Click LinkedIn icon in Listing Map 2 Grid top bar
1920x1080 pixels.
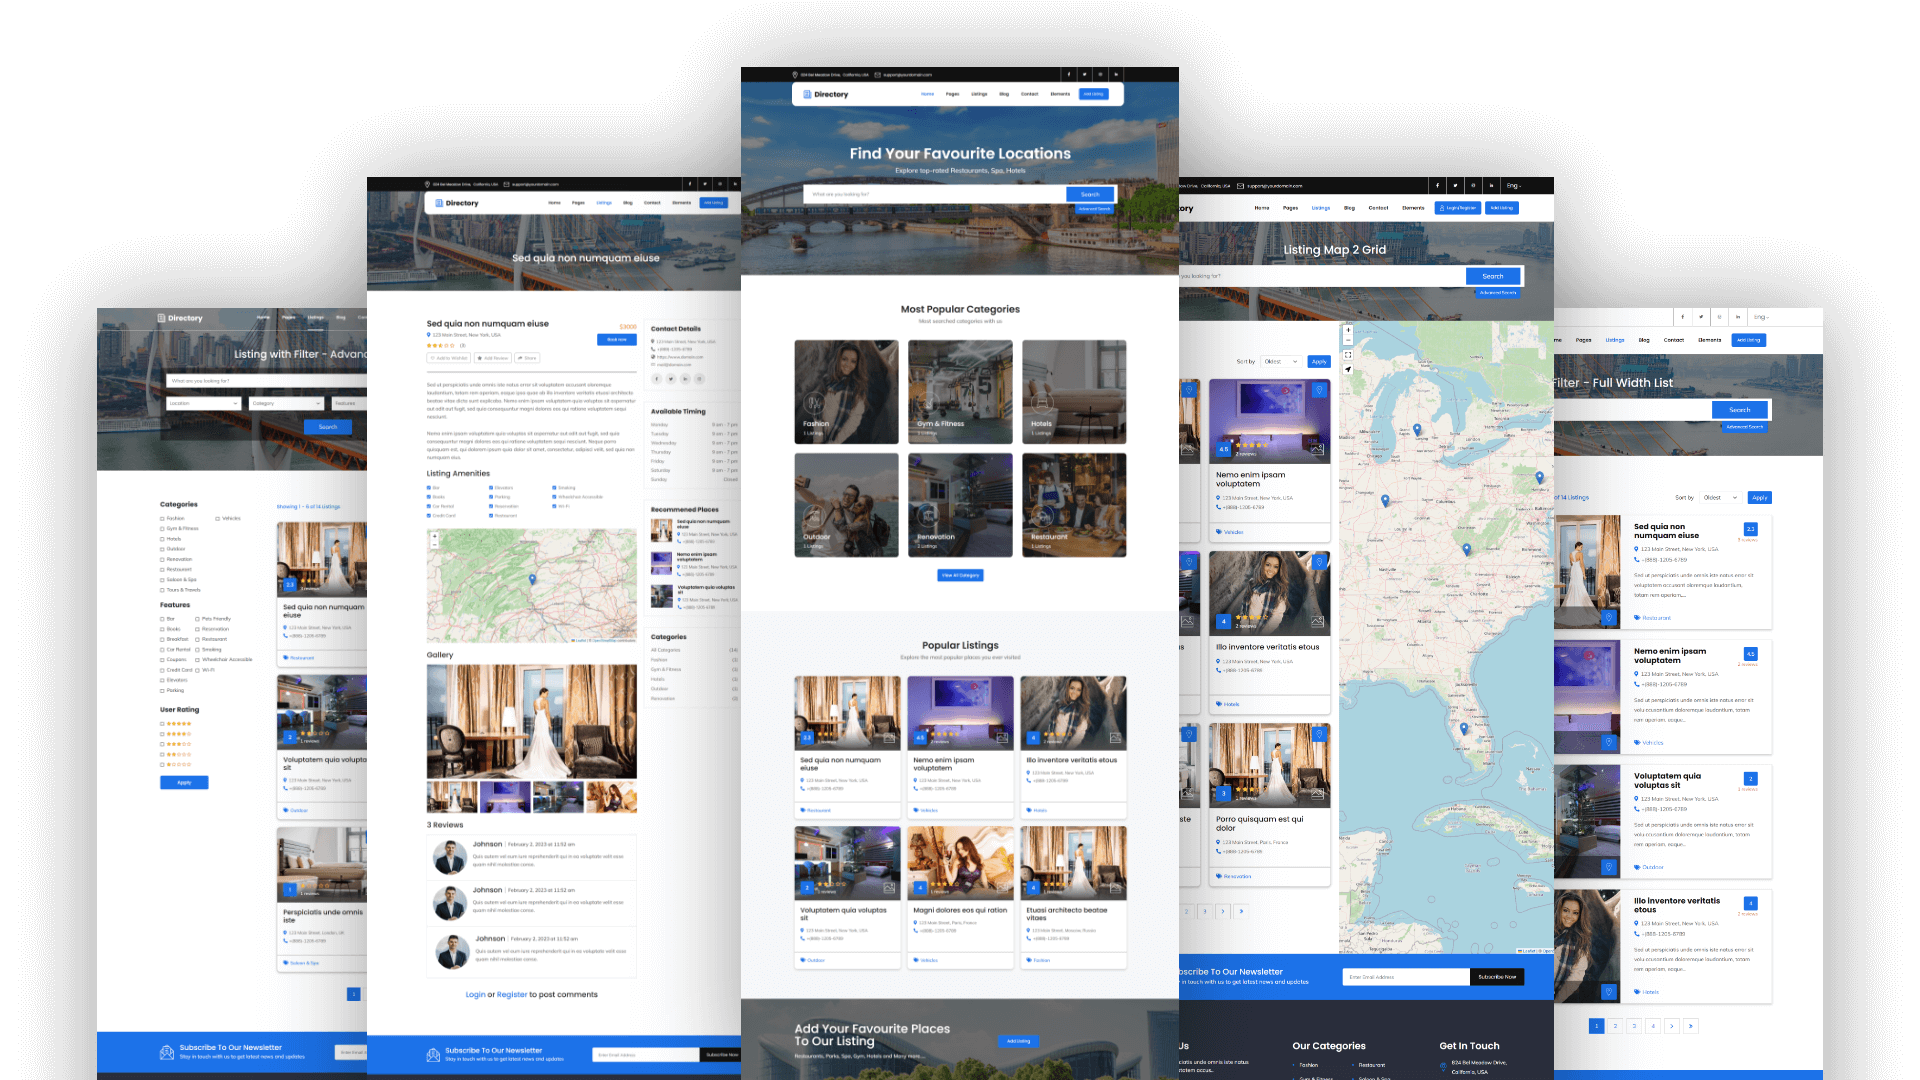[1491, 185]
